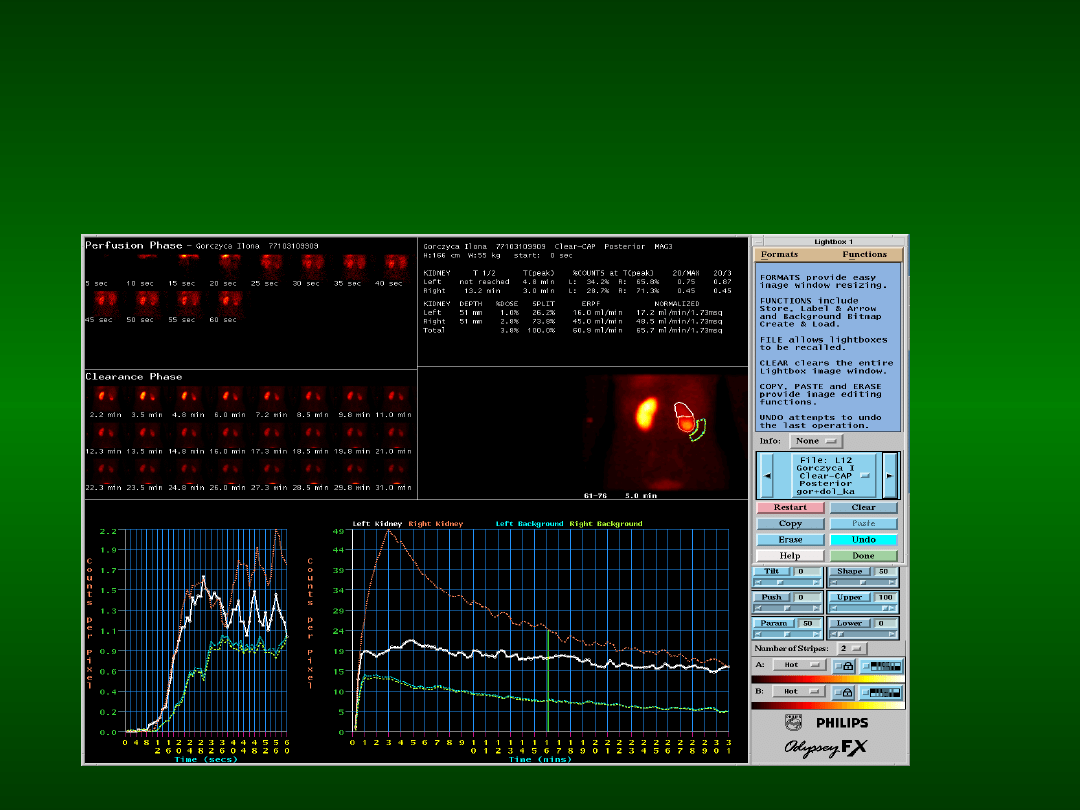Open the Formats menu
This screenshot has width=1080, height=810.
[x=779, y=255]
